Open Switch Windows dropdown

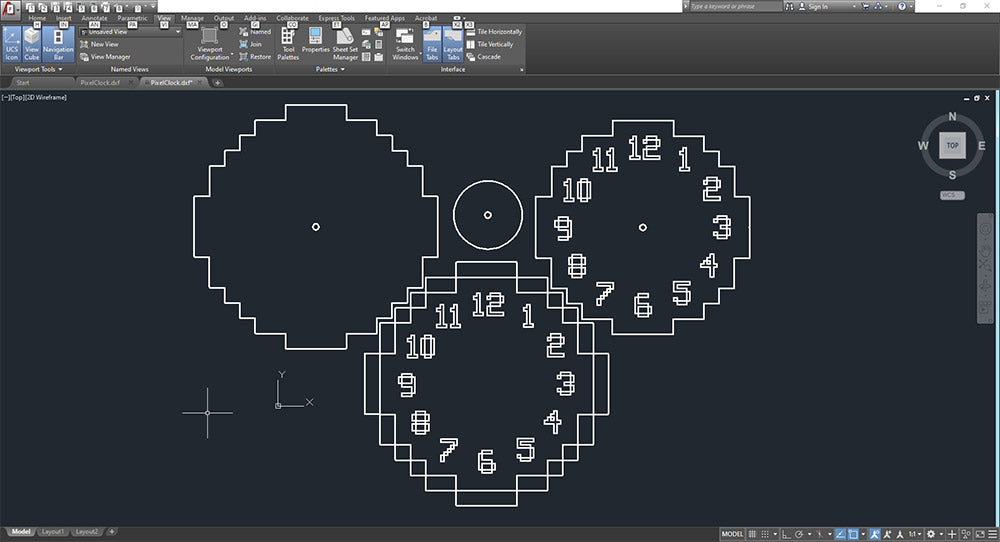point(405,44)
